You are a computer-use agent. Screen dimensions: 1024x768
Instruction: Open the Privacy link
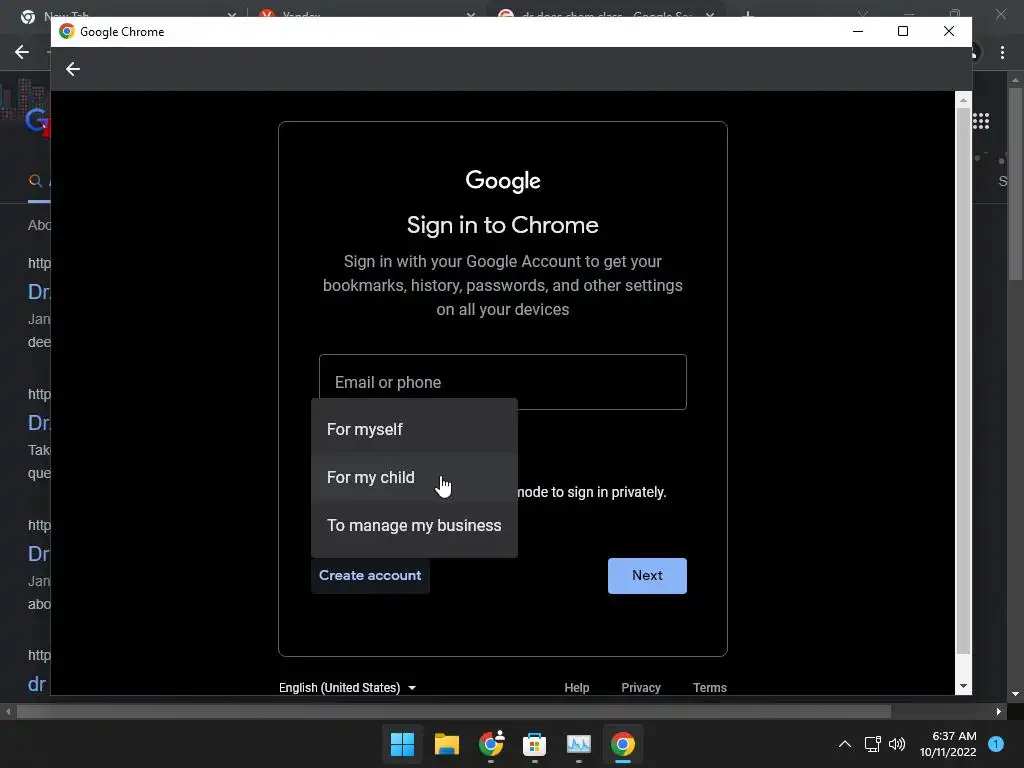point(641,687)
